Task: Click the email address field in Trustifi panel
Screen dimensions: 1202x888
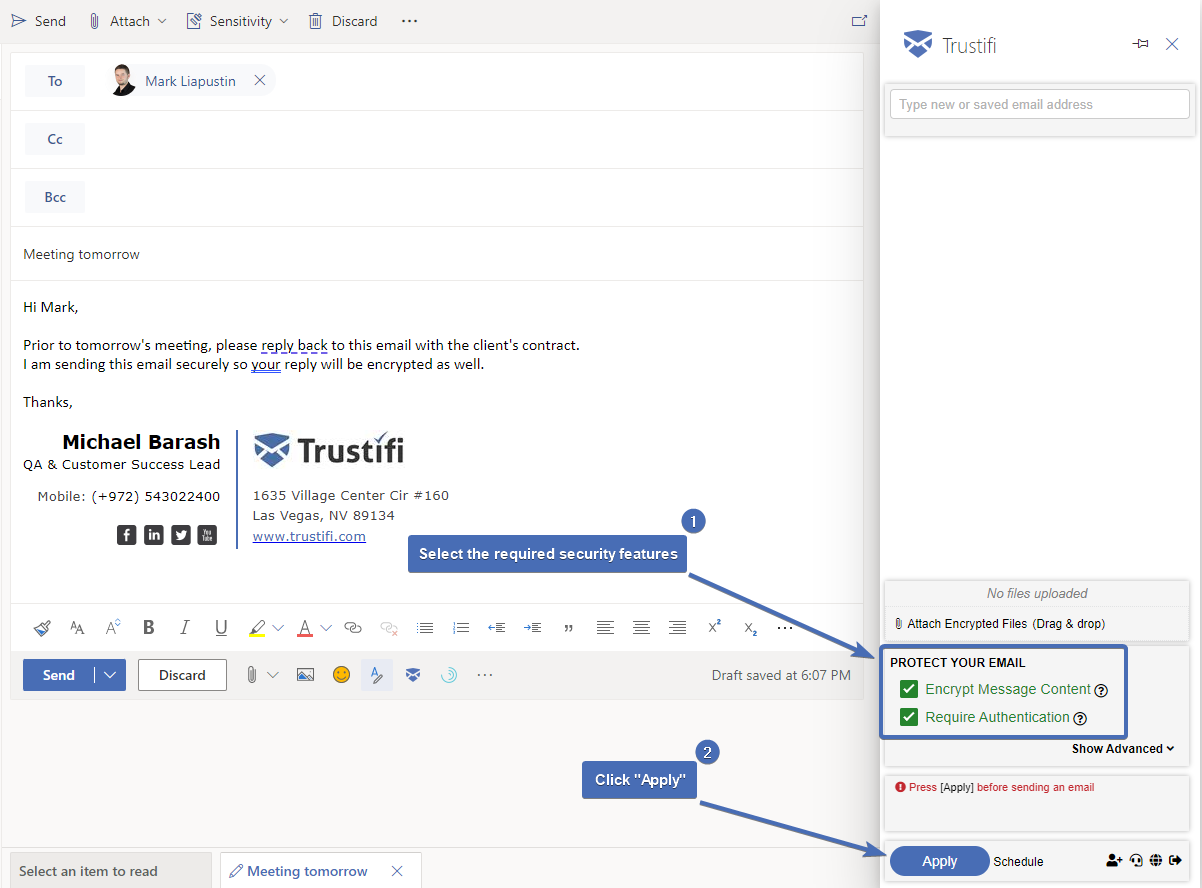Action: click(x=1040, y=104)
